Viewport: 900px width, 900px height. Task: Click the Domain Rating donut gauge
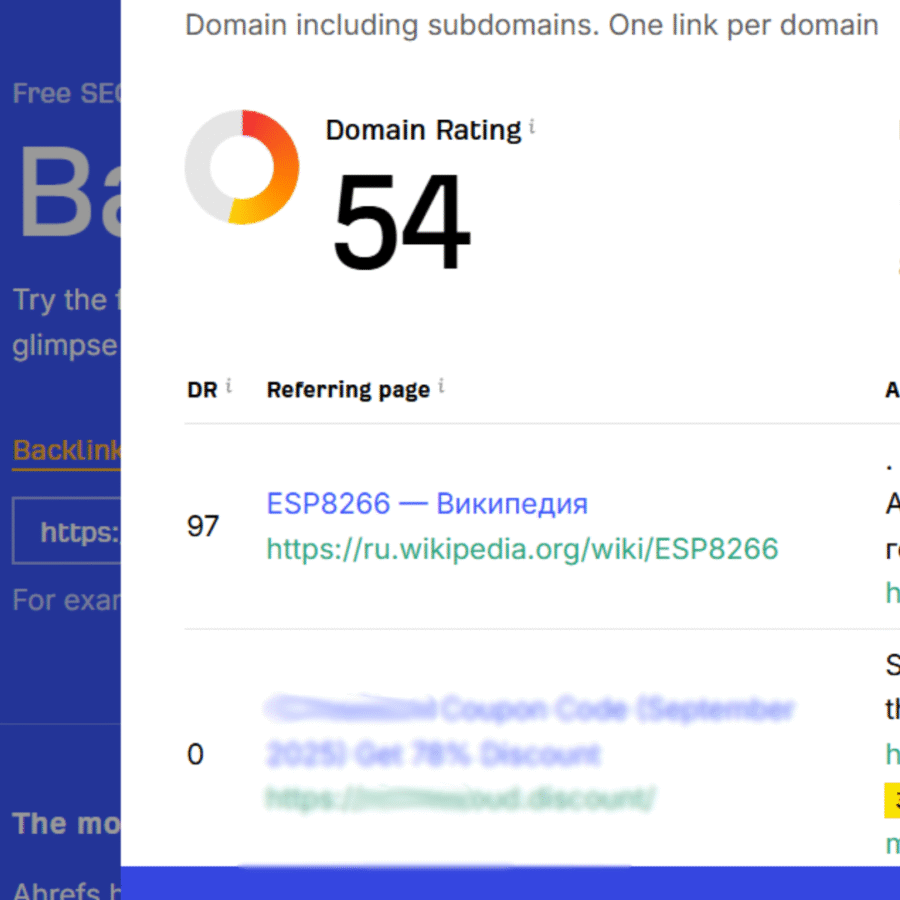[x=242, y=165]
